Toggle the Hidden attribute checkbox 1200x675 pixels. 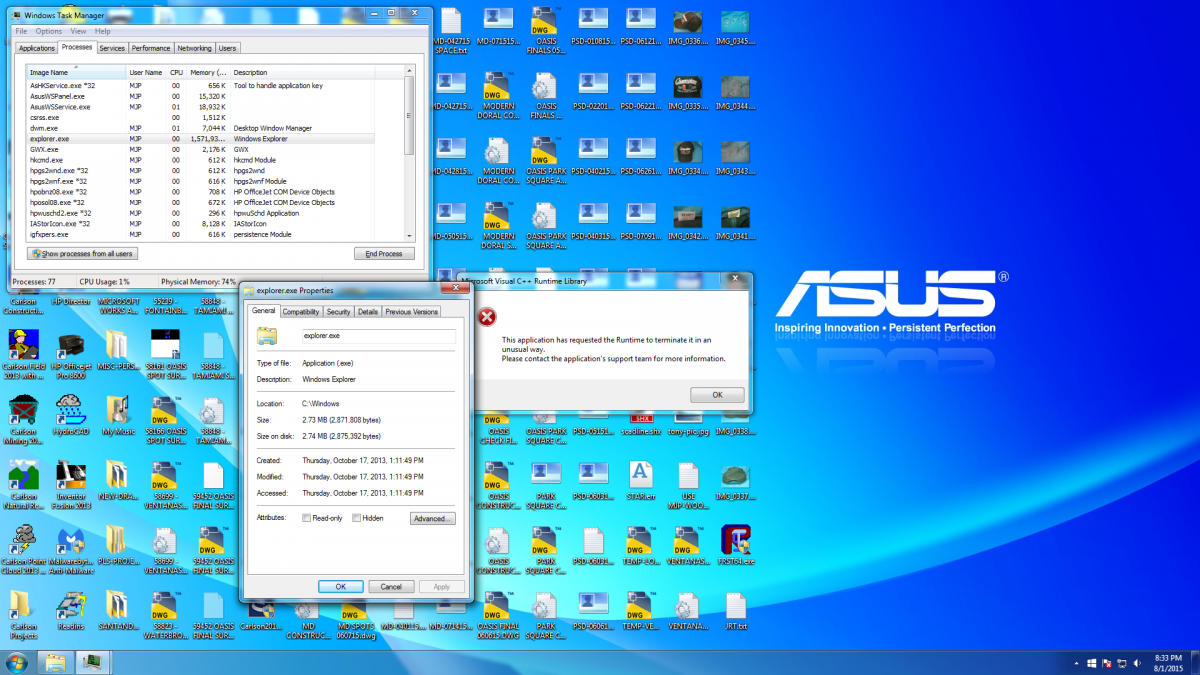[x=357, y=518]
